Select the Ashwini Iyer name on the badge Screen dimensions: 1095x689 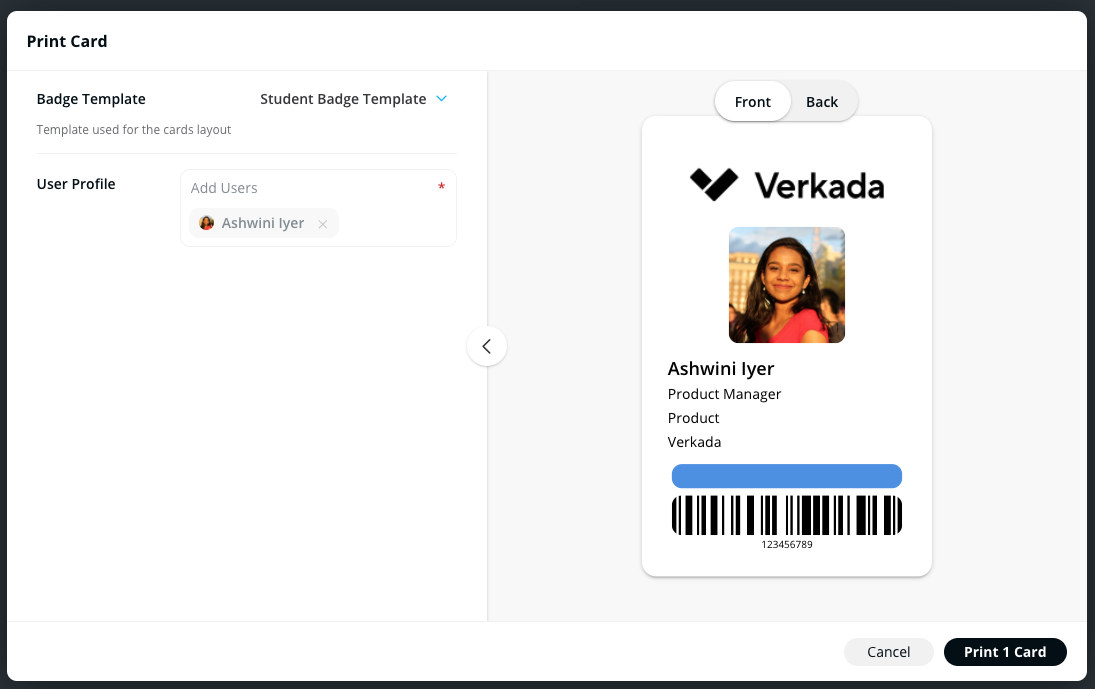(721, 369)
